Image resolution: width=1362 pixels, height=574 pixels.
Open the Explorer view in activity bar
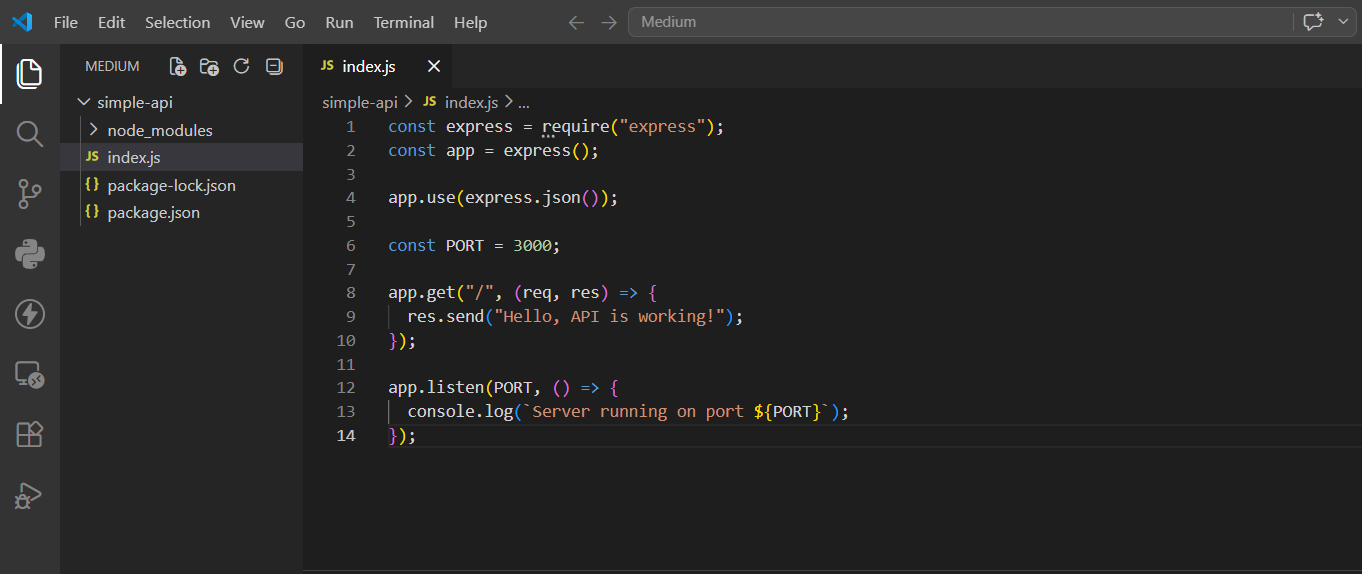[30, 73]
